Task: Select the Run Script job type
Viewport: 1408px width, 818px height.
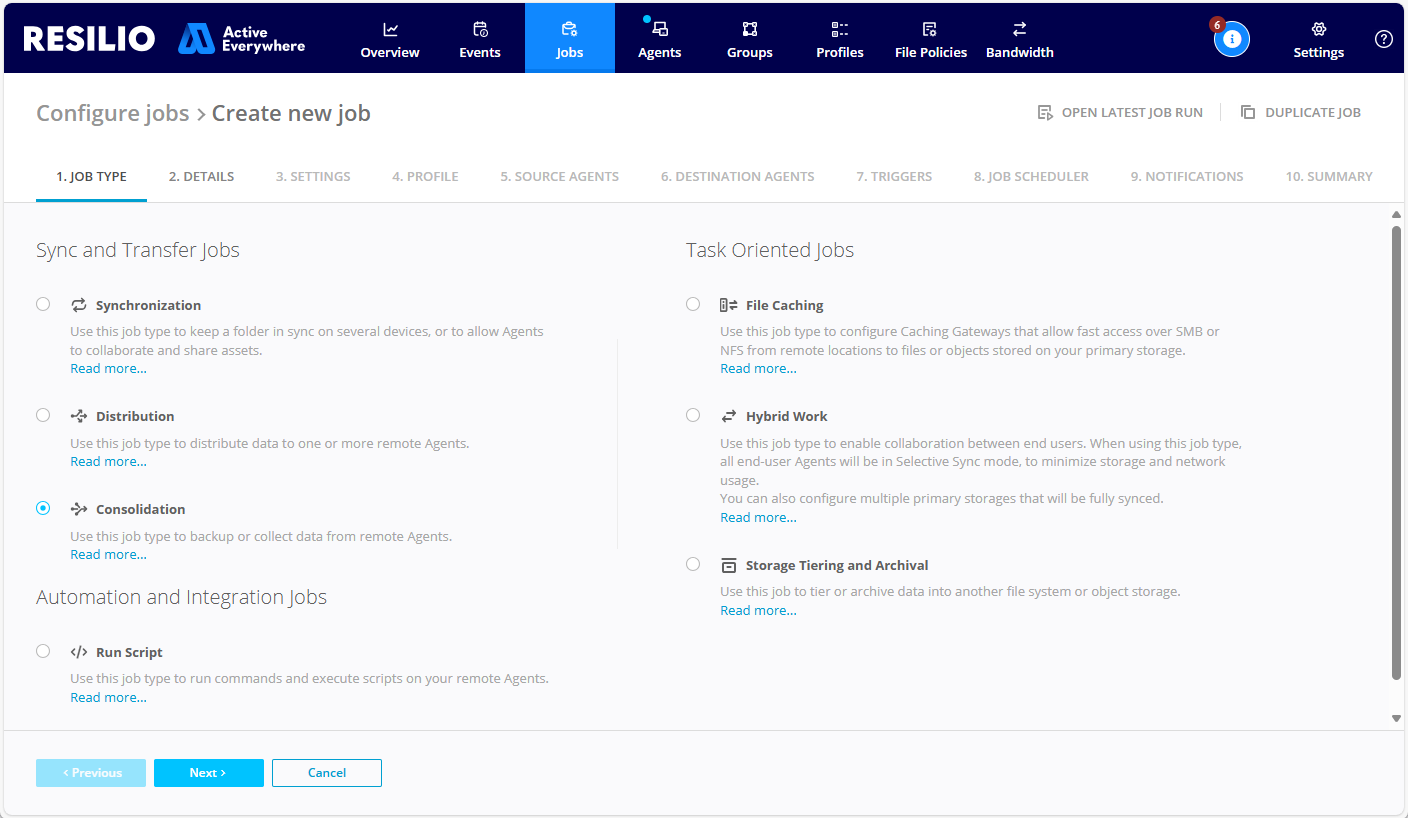Action: [x=43, y=650]
